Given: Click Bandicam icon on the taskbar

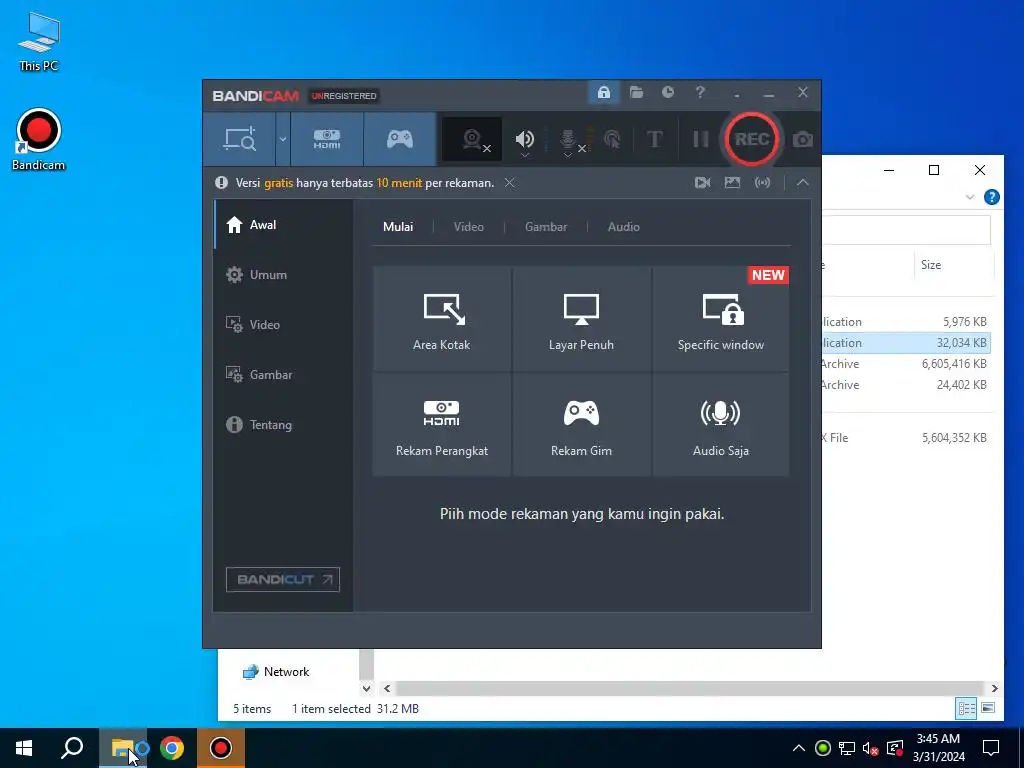Looking at the screenshot, I should tap(221, 748).
